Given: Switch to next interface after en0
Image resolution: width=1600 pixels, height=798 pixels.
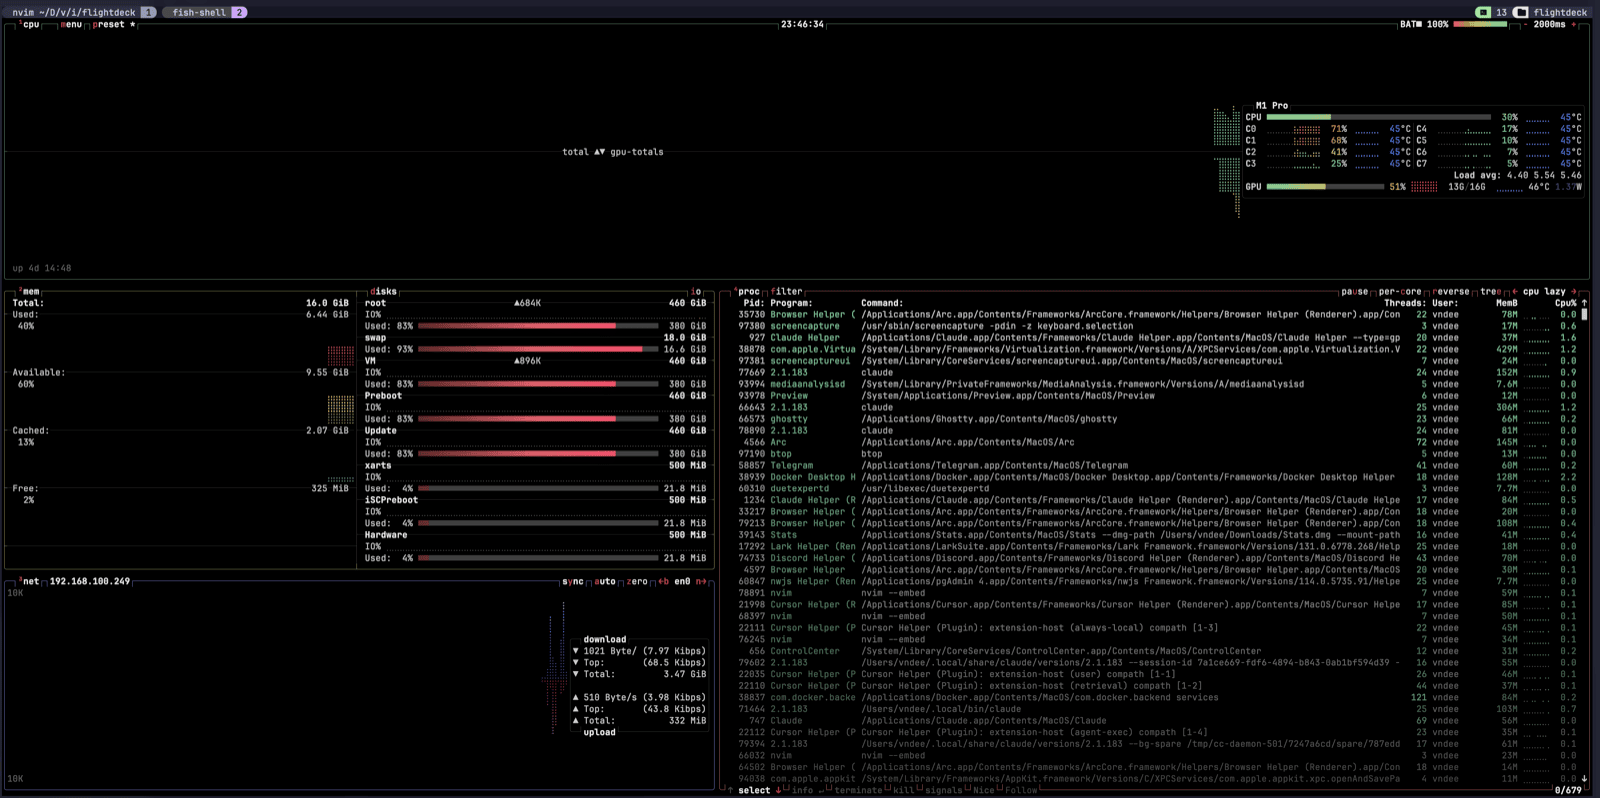Looking at the screenshot, I should click(701, 581).
